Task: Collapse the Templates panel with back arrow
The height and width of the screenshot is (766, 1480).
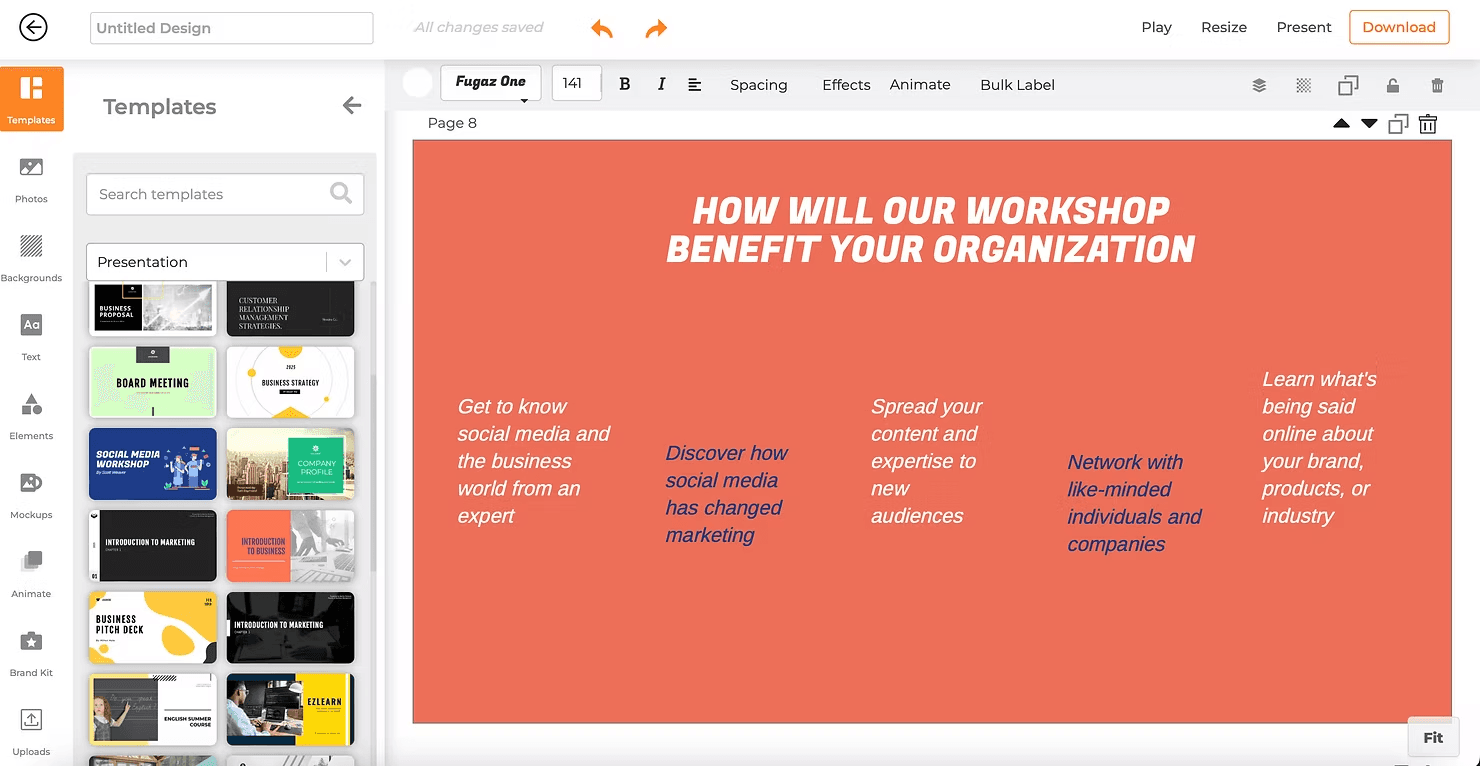Action: pyautogui.click(x=351, y=105)
